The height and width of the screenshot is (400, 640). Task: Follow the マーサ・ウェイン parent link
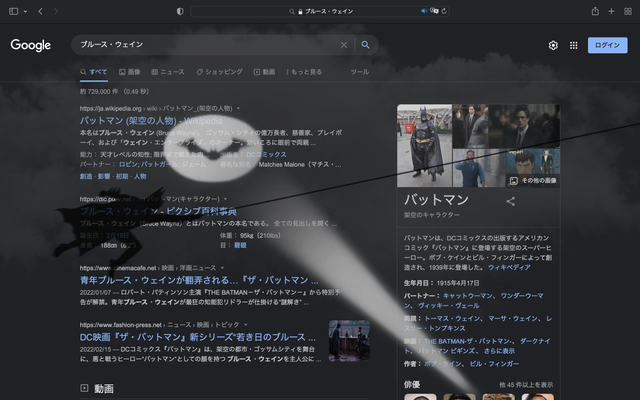513,319
